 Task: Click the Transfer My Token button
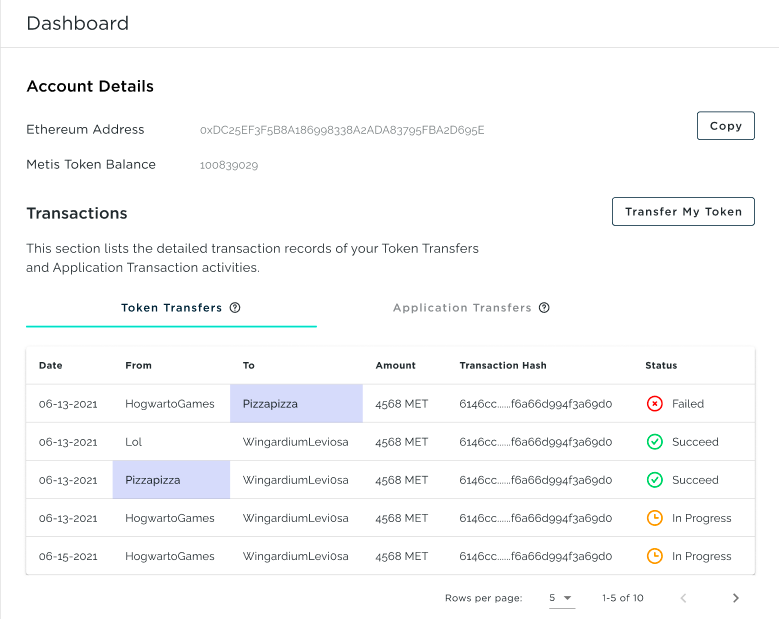[x=683, y=212]
